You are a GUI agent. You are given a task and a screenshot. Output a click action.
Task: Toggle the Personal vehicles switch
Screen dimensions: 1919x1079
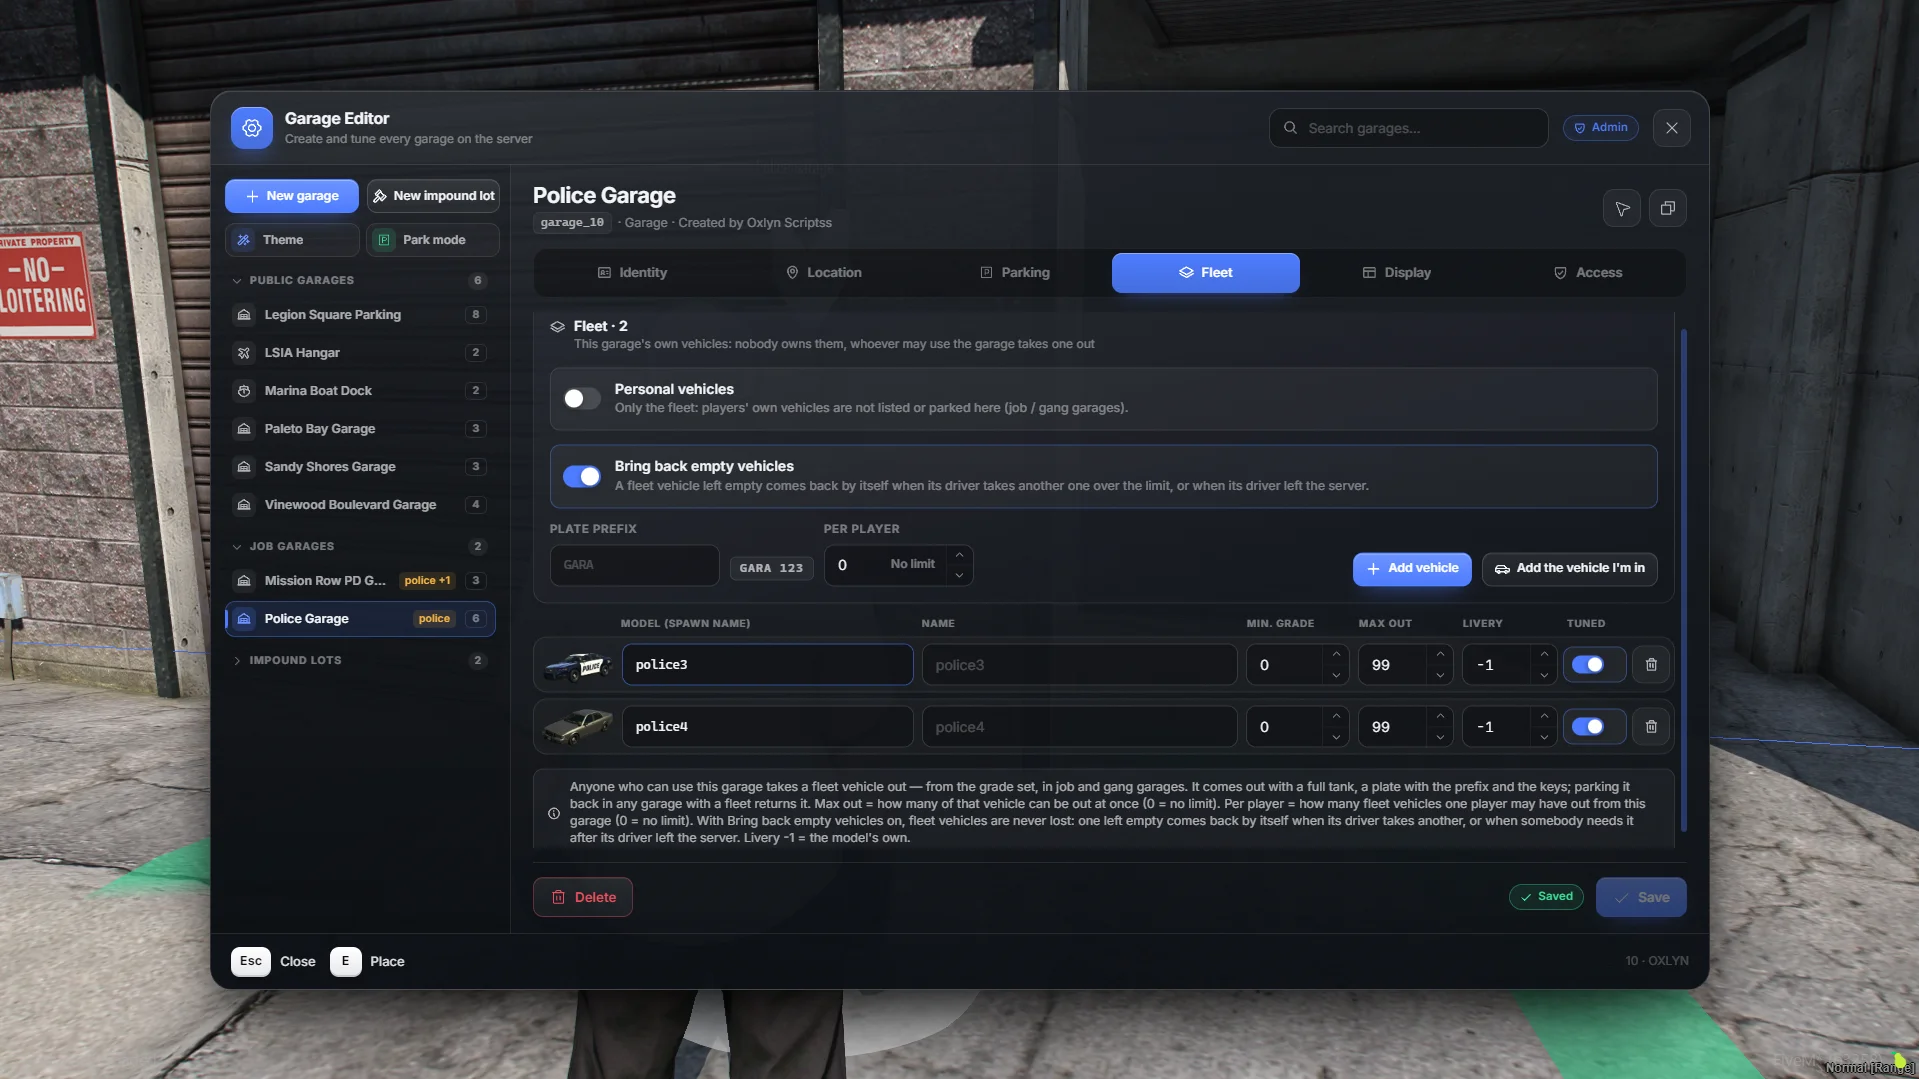pyautogui.click(x=582, y=399)
